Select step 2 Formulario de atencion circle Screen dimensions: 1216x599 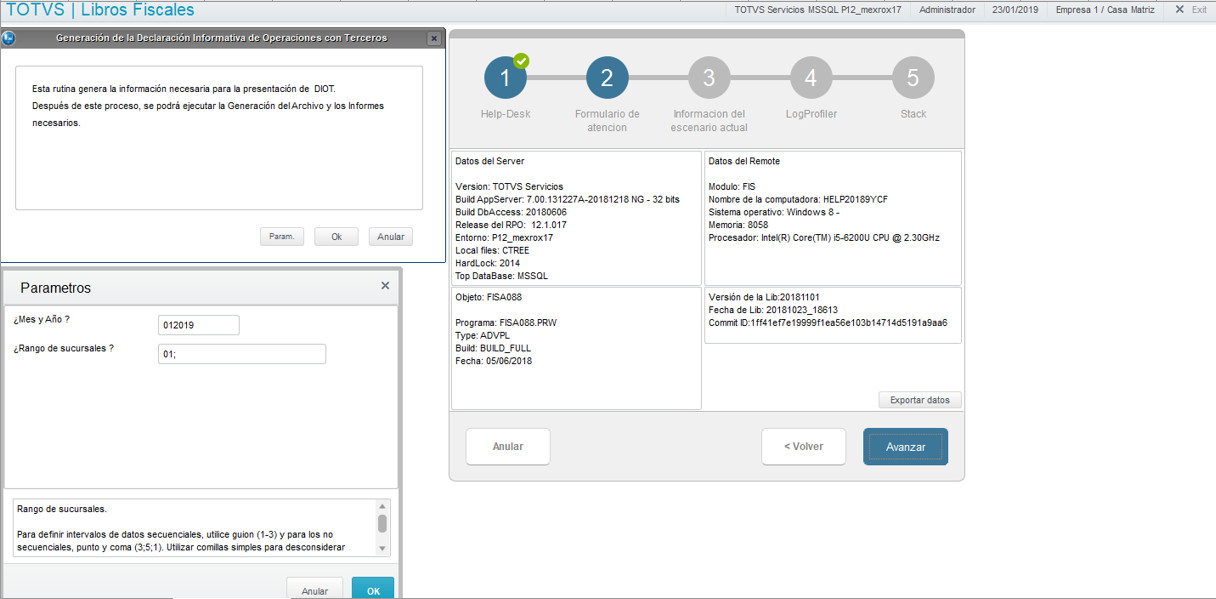pyautogui.click(x=607, y=78)
